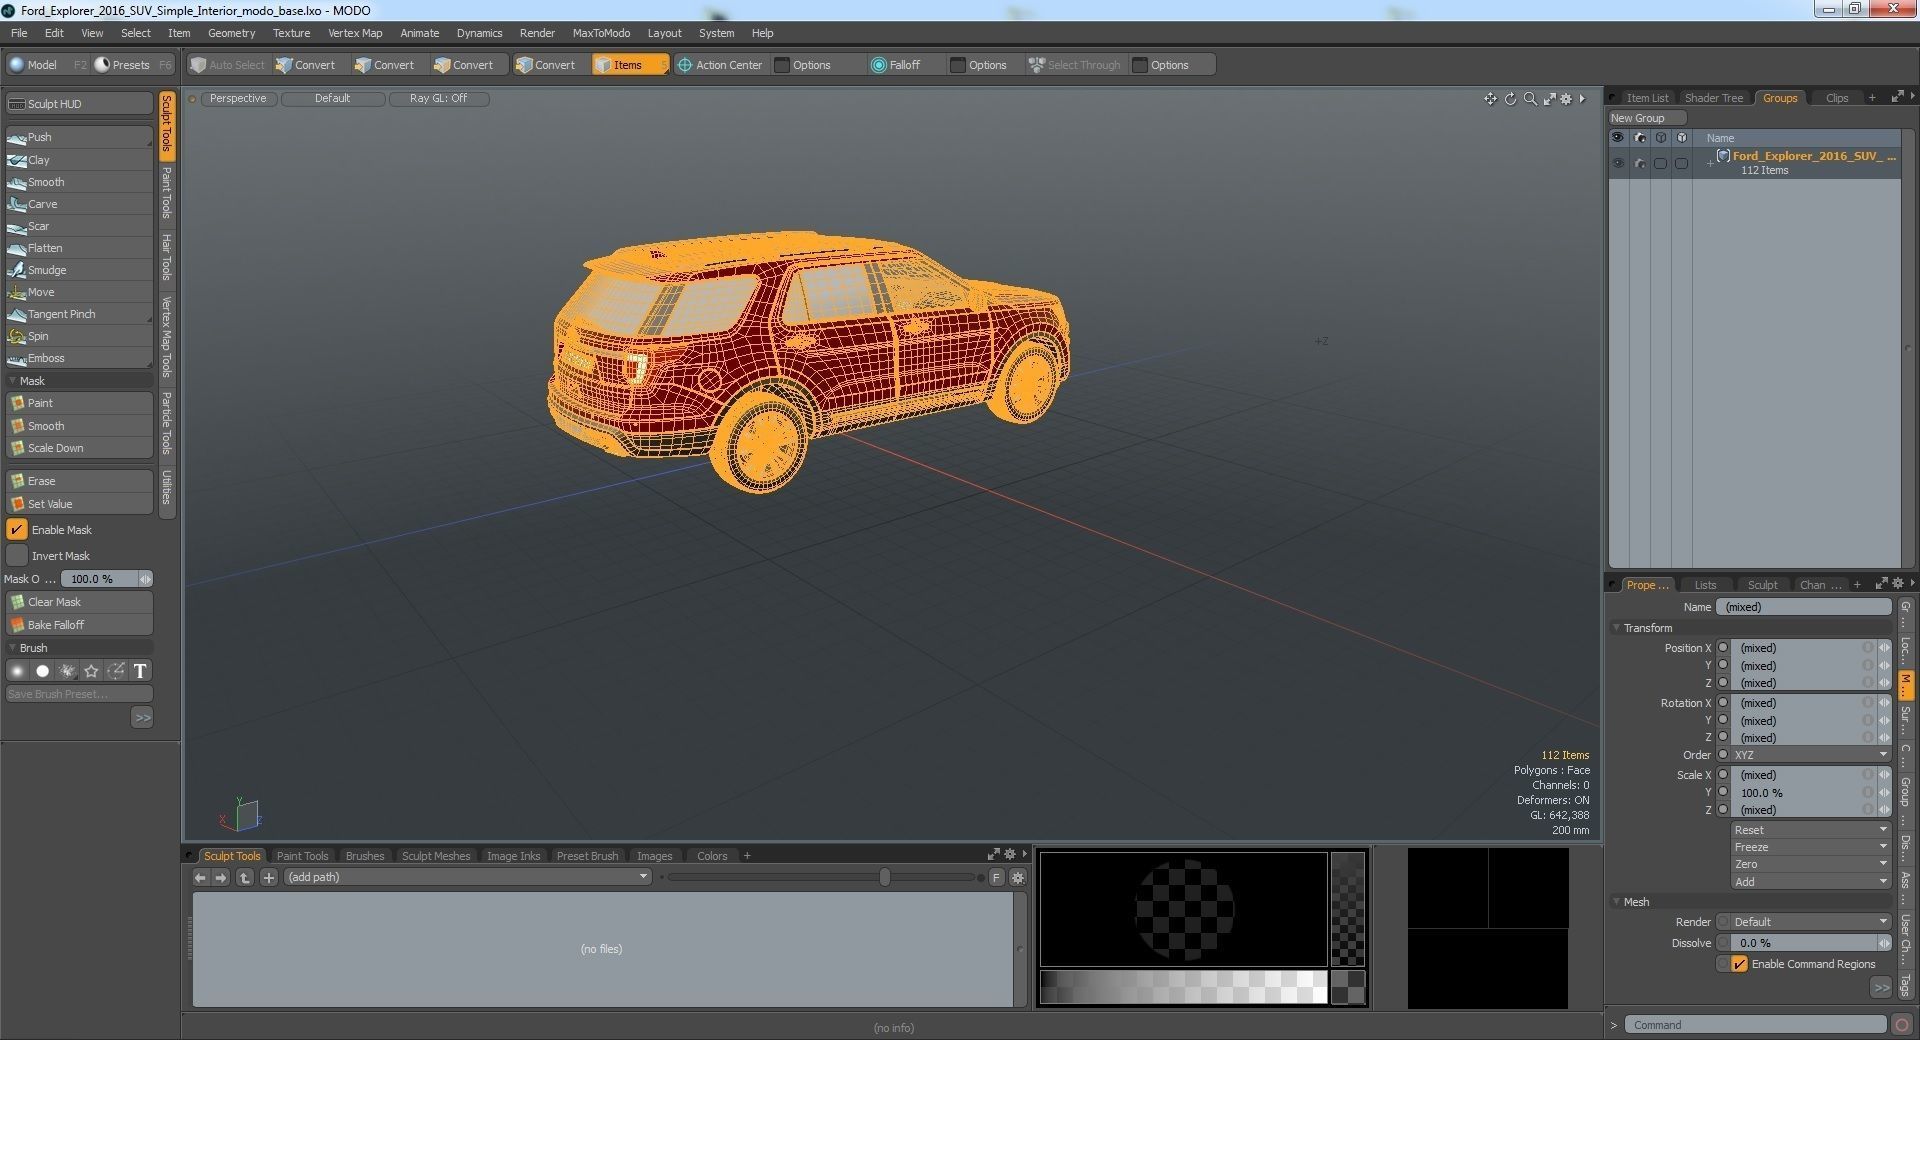This screenshot has height=1158, width=1920.
Task: Toggle the Auto Select option
Action: 227,65
